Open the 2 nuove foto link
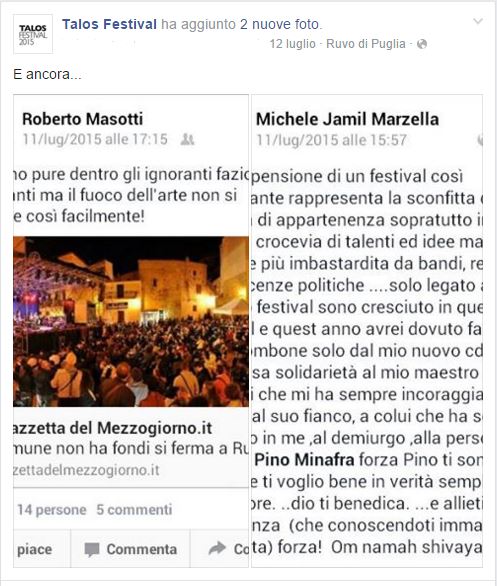 280,24
